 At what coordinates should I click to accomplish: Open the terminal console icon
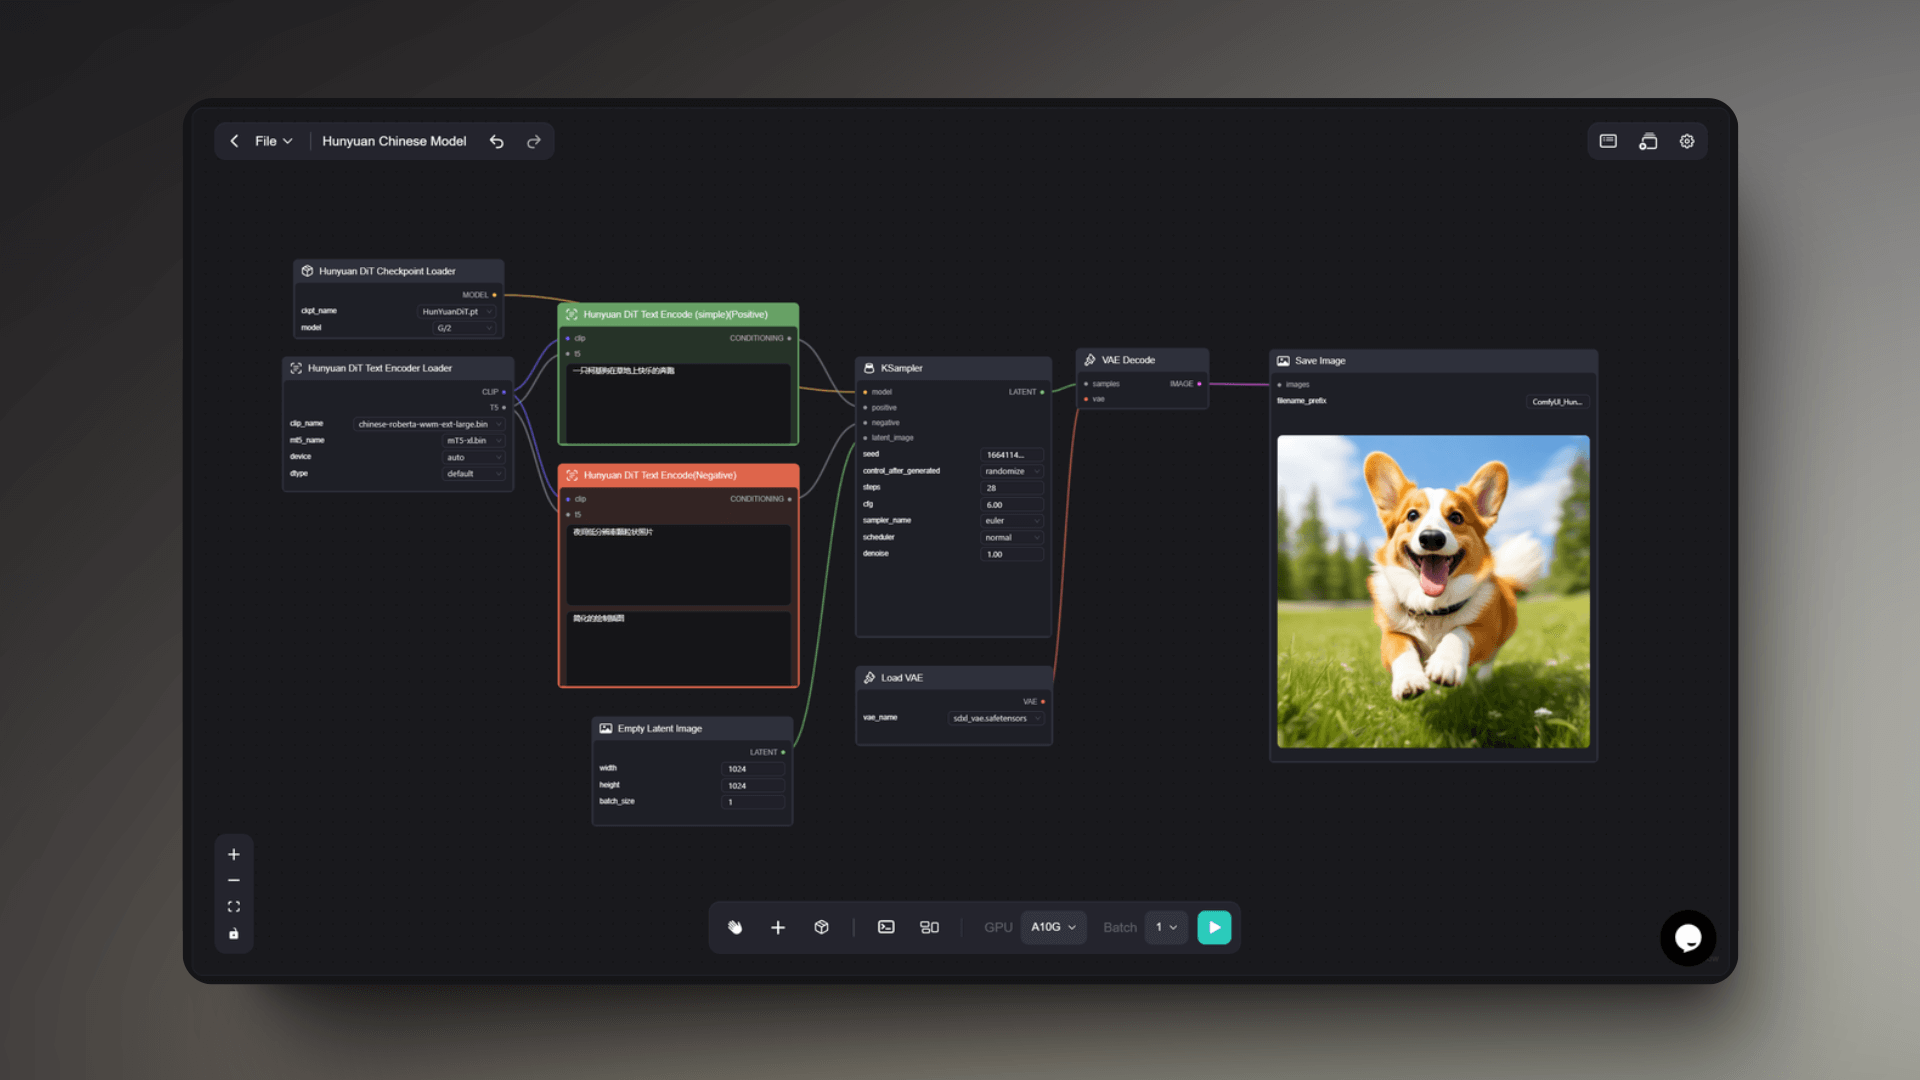pos(886,927)
